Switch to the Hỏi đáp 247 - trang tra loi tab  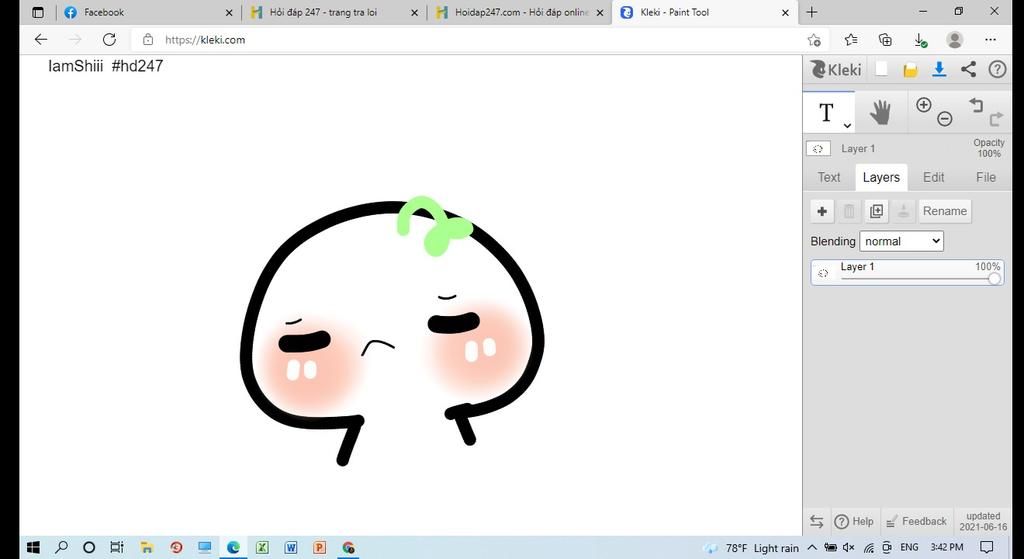(x=336, y=12)
